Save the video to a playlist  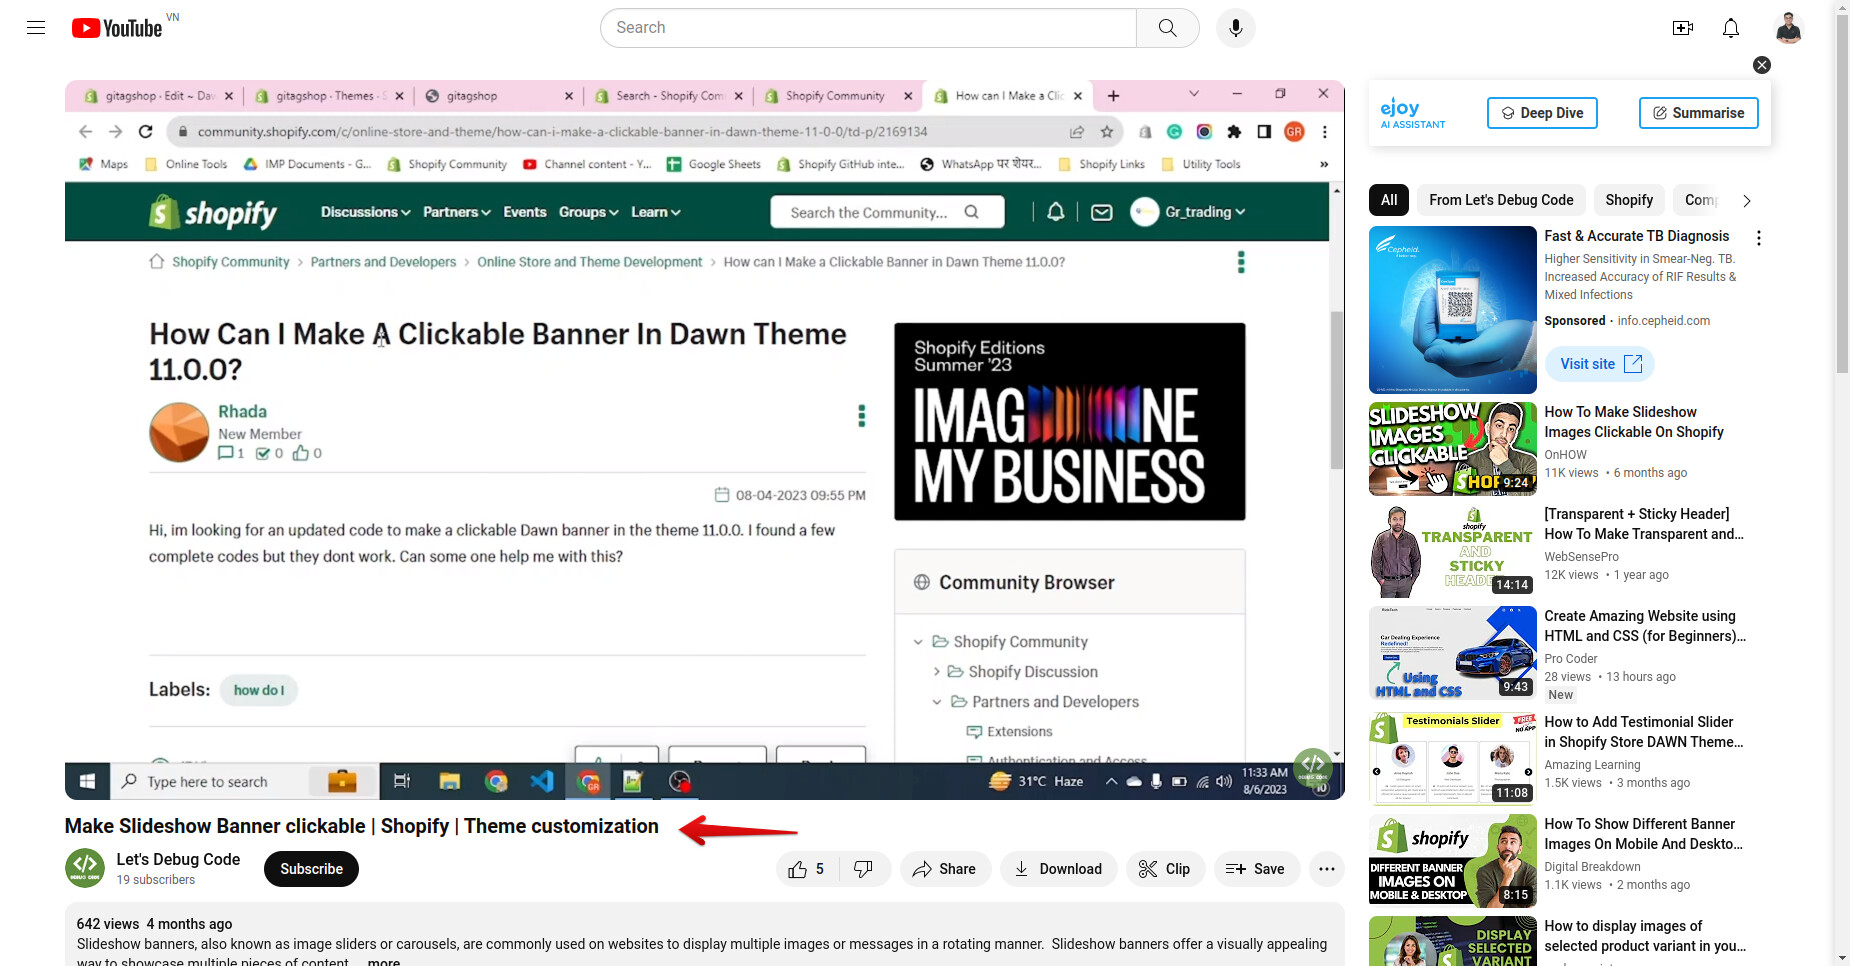click(x=1256, y=869)
